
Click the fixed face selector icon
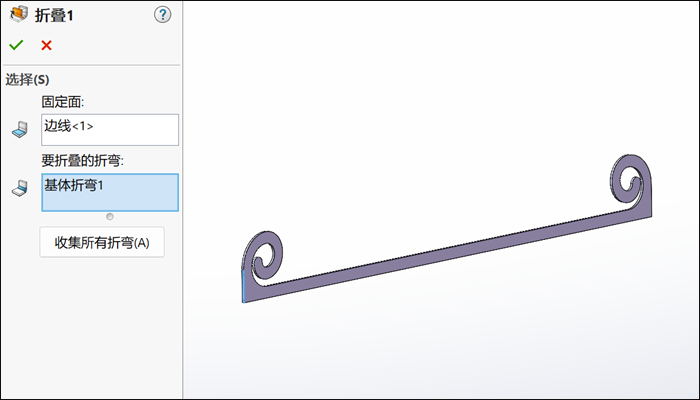[20, 129]
